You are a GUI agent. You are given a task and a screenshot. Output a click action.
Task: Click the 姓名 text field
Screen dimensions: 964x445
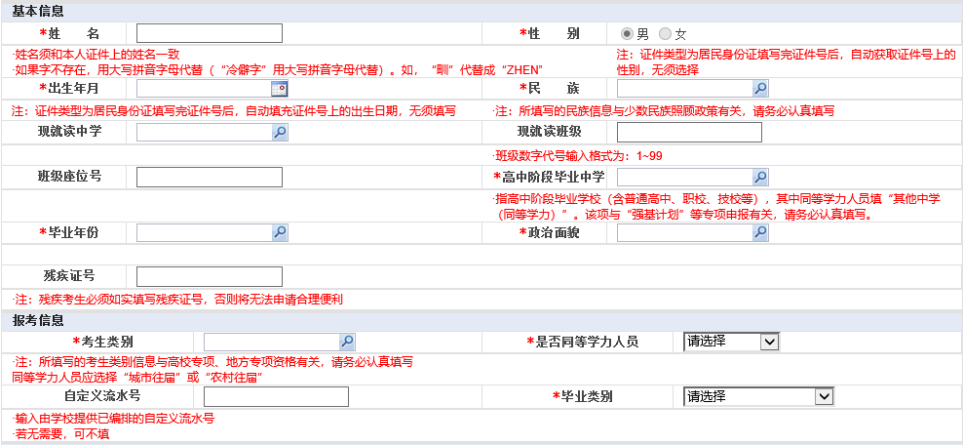pos(211,33)
